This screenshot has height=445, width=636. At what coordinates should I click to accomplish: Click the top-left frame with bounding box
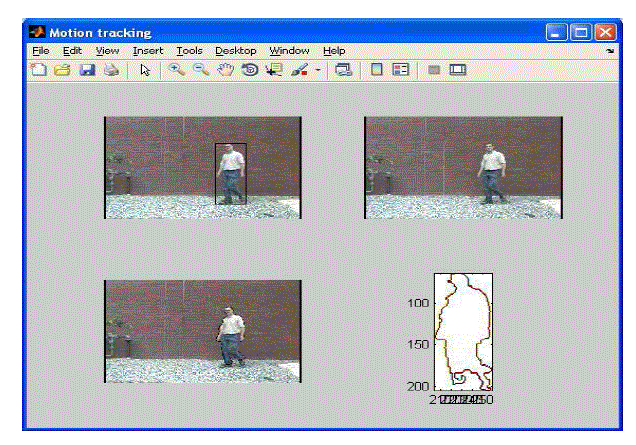point(203,167)
